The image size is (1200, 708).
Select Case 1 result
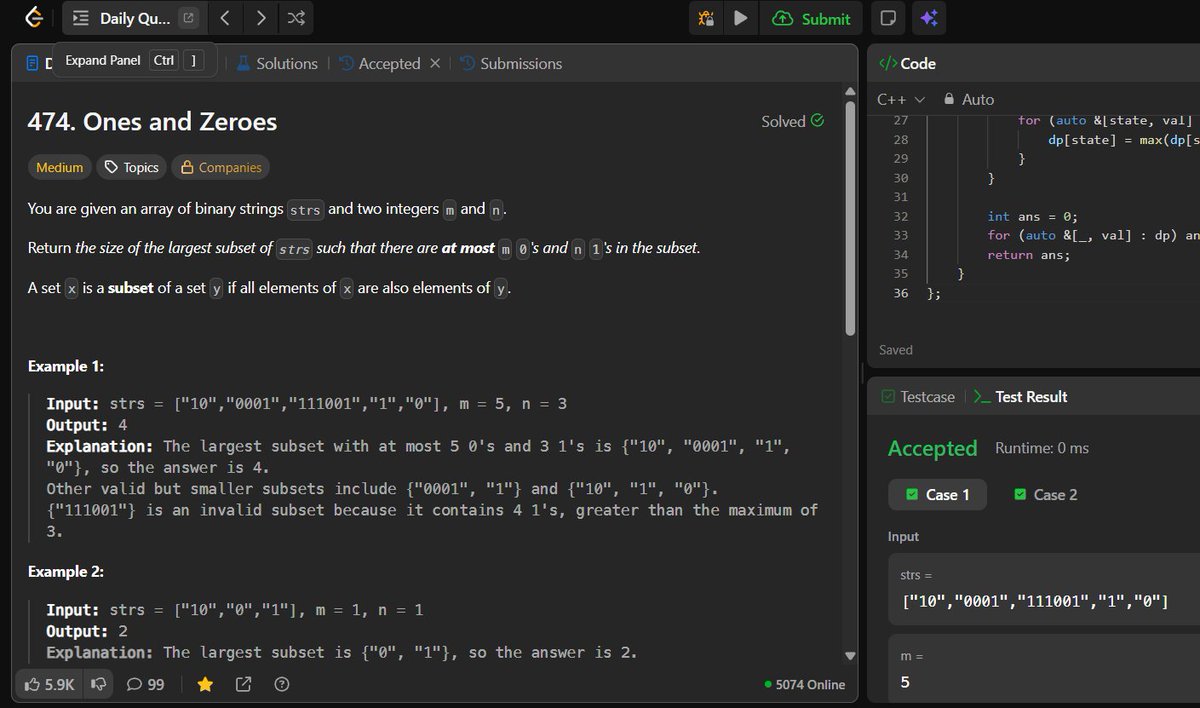[937, 494]
